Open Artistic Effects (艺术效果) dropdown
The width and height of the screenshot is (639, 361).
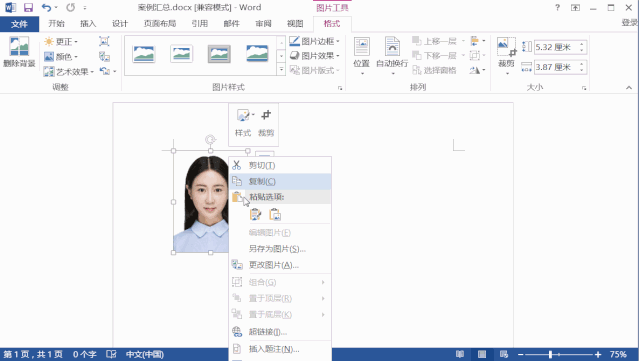69,72
